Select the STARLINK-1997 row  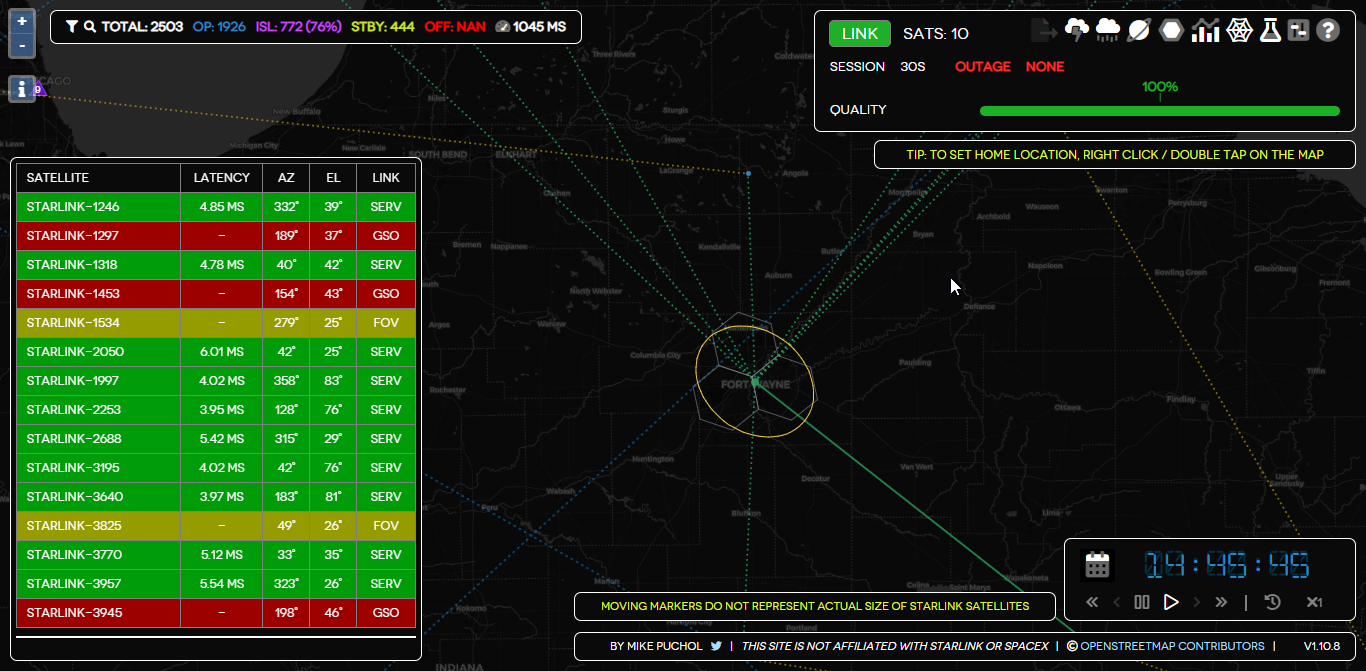[x=216, y=381]
